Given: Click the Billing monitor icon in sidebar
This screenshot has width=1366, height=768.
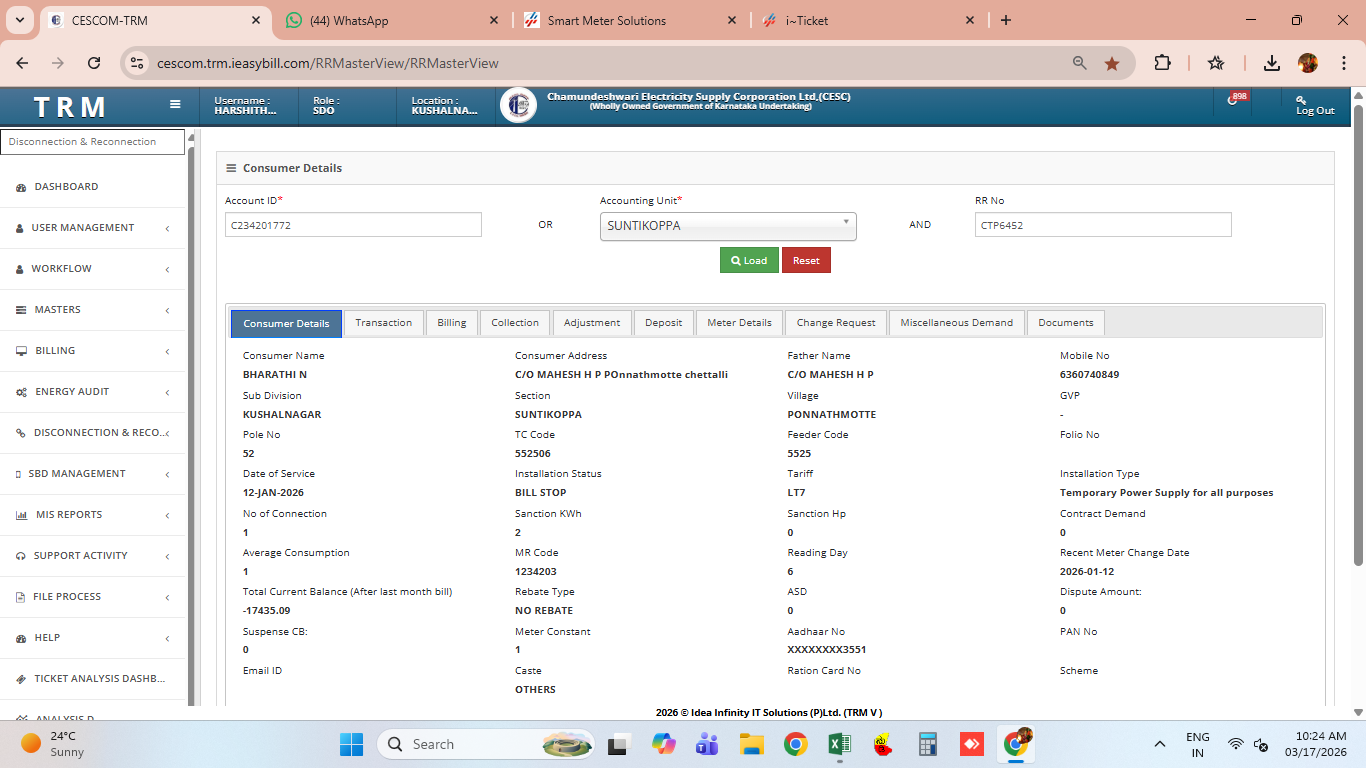Looking at the screenshot, I should point(21,351).
